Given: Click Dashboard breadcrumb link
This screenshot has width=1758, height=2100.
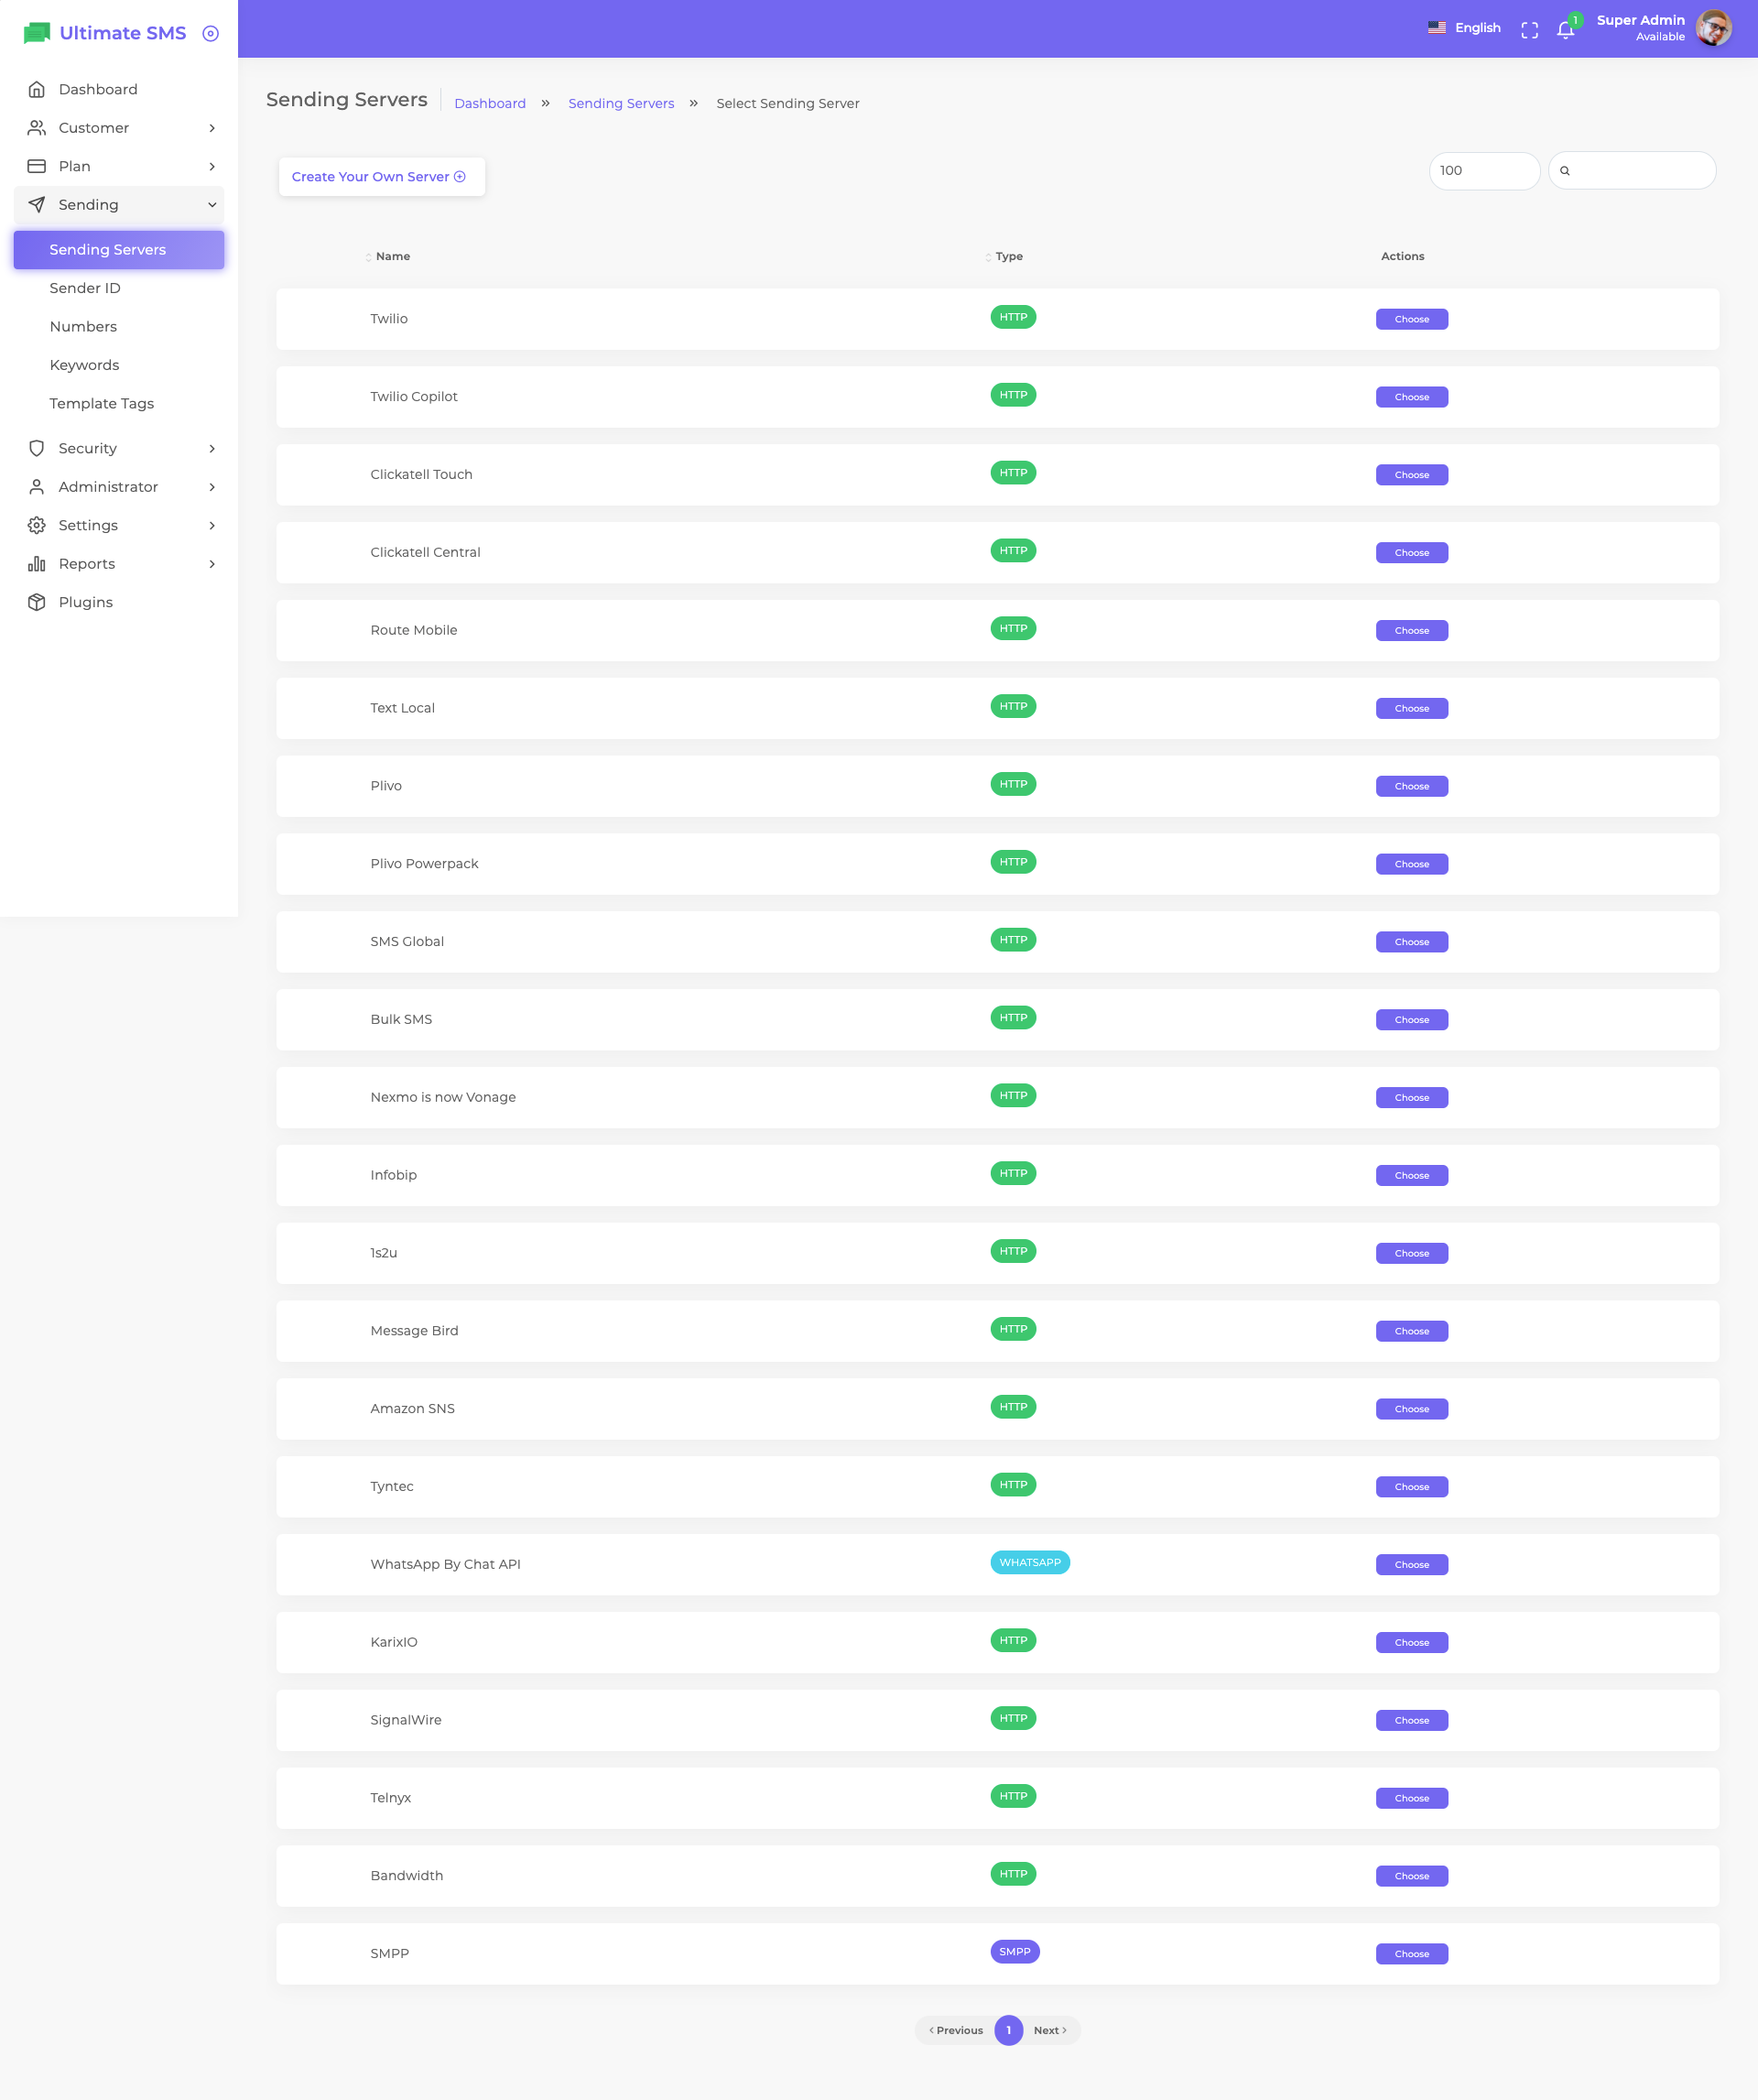Looking at the screenshot, I should point(490,104).
